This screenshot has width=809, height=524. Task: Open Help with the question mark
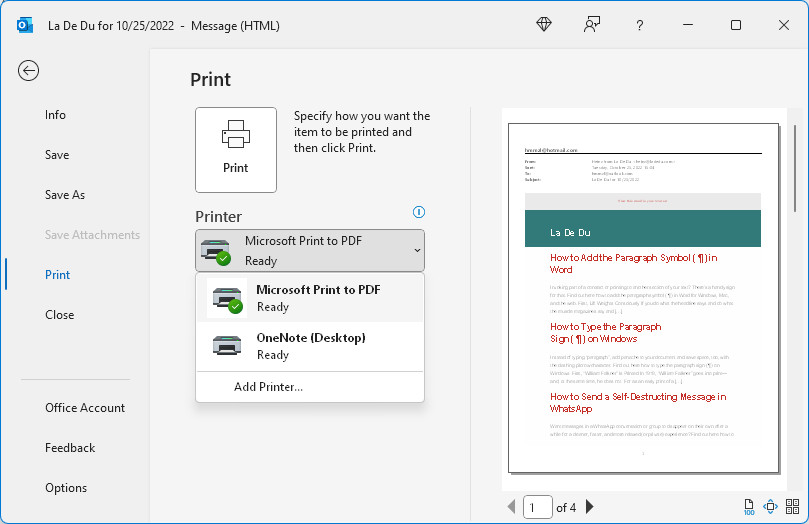click(x=640, y=25)
